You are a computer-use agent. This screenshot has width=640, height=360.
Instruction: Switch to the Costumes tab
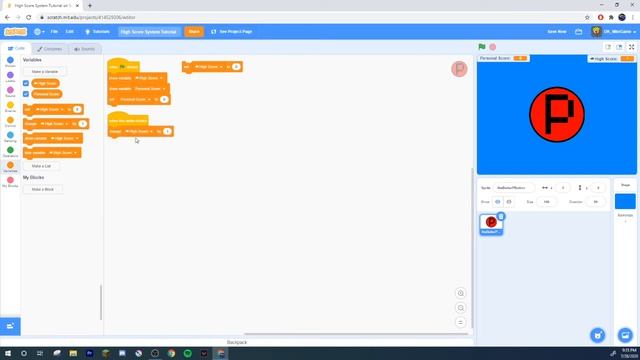pos(49,49)
